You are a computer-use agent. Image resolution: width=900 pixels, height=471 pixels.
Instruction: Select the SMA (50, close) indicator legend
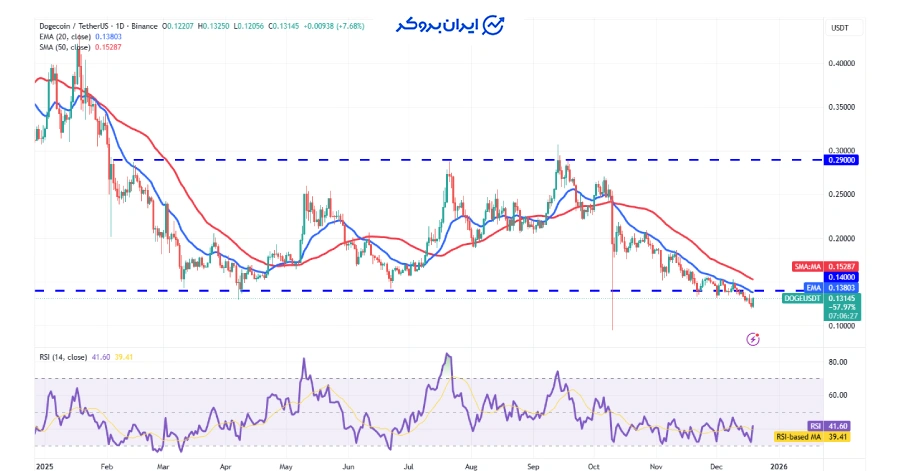click(68, 46)
